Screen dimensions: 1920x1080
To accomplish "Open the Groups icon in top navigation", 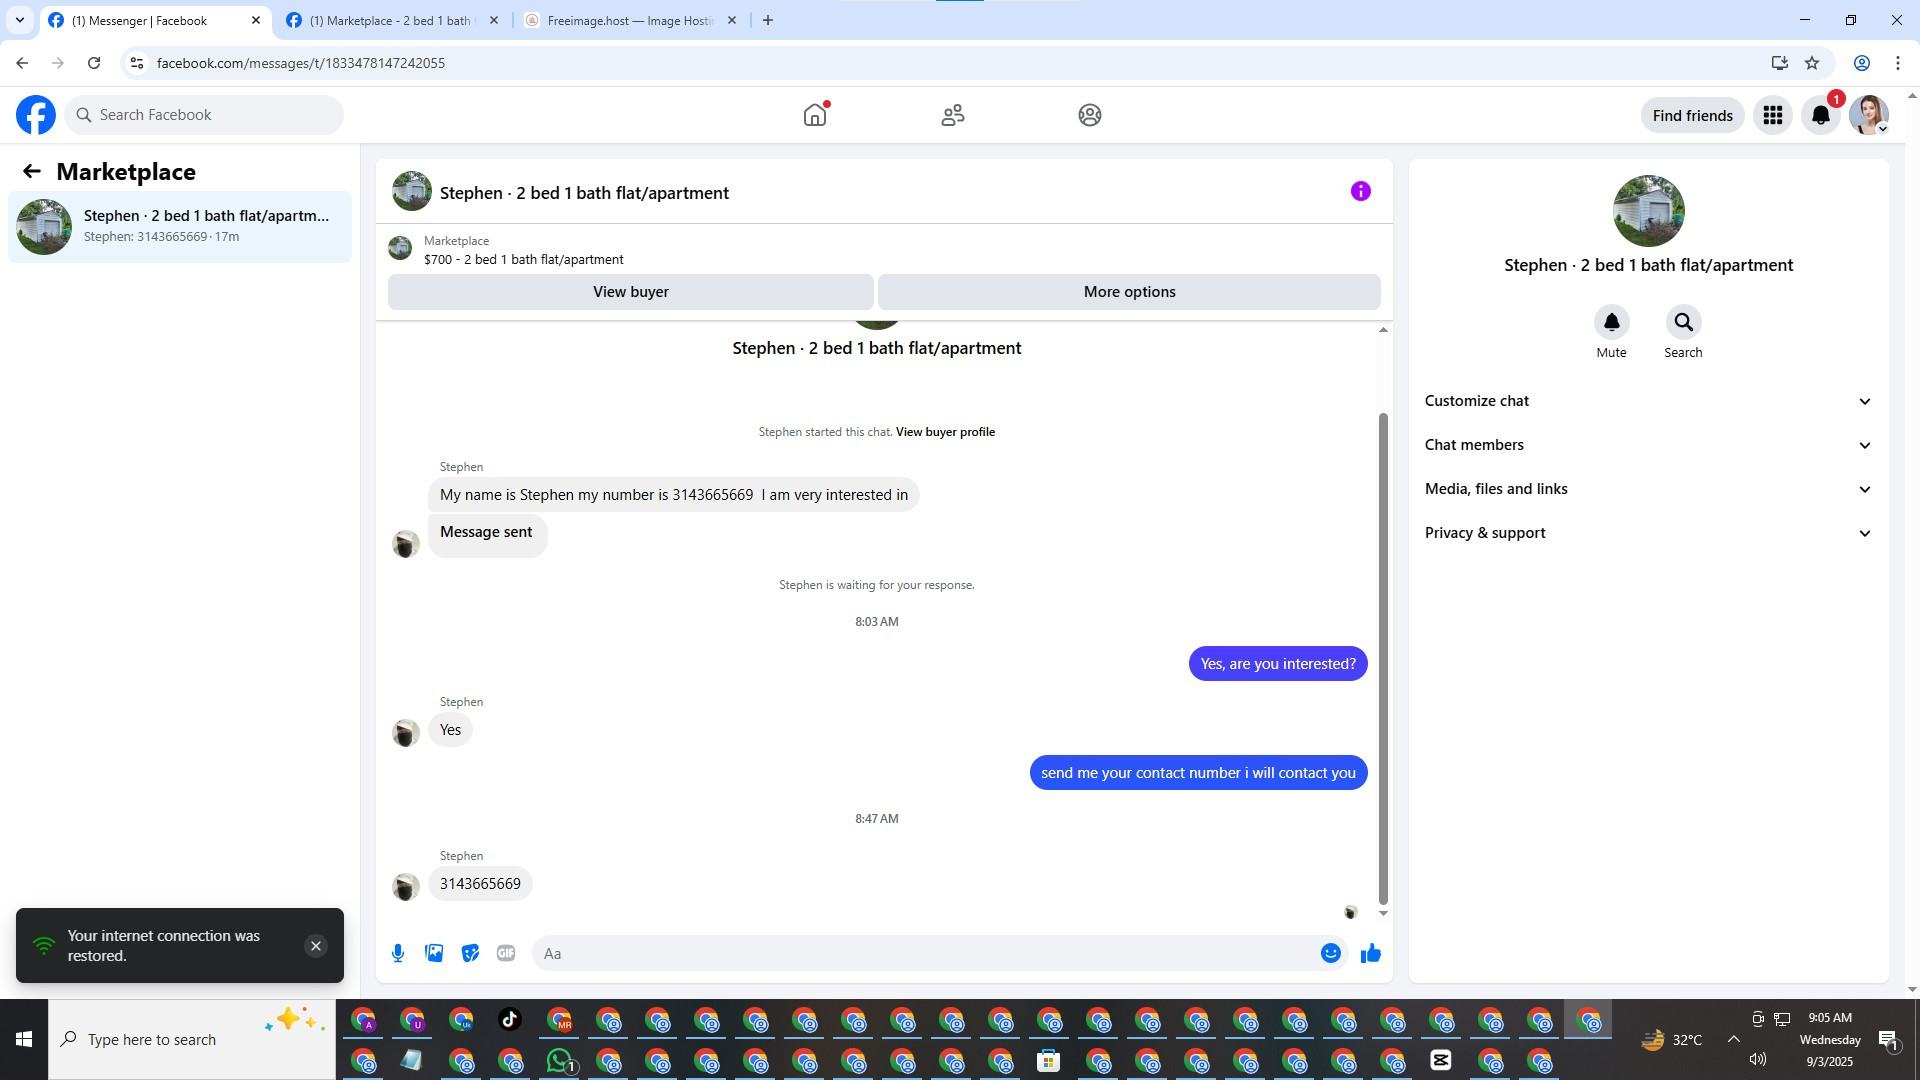I will pyautogui.click(x=1090, y=115).
